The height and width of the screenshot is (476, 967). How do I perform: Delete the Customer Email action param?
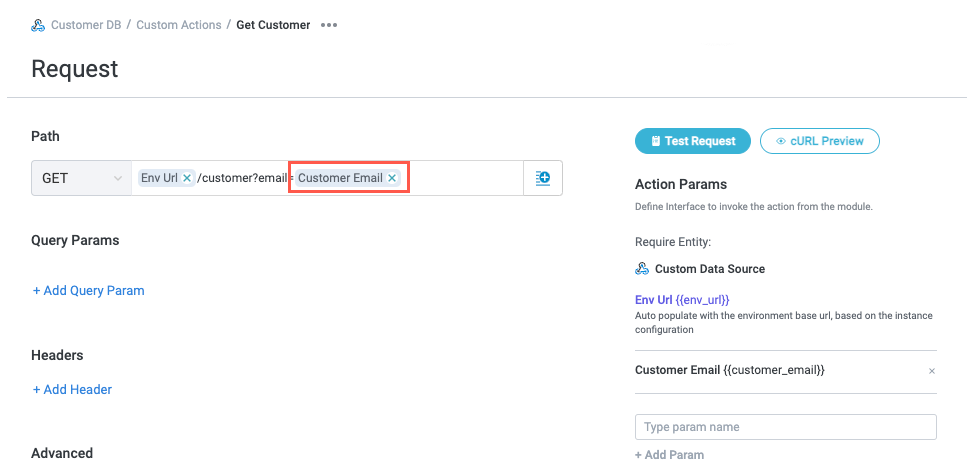932,371
